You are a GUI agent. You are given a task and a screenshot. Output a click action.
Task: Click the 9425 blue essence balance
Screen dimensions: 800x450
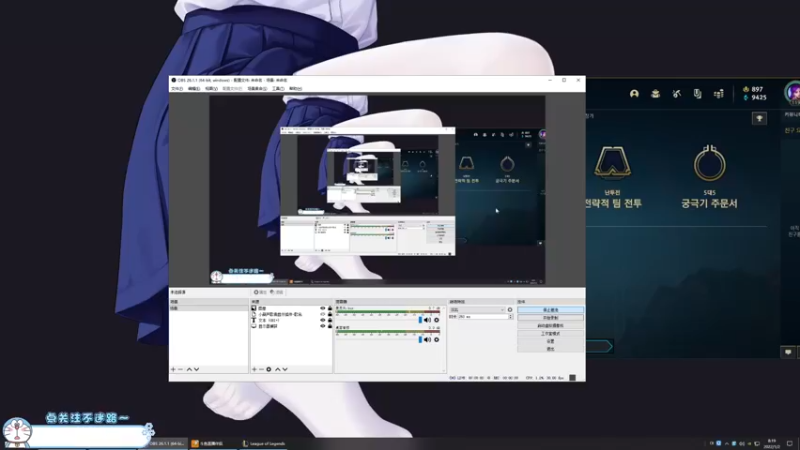tap(755, 97)
